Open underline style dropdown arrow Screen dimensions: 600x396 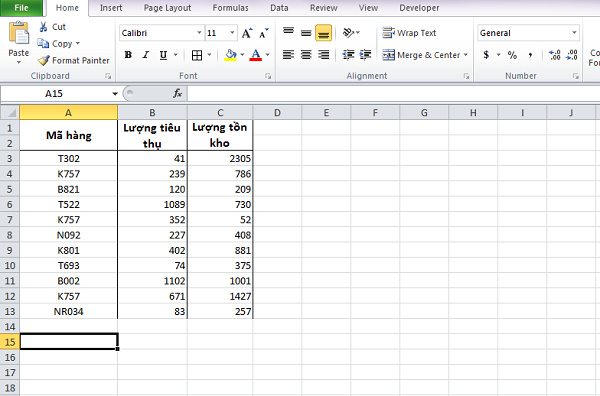(x=176, y=55)
